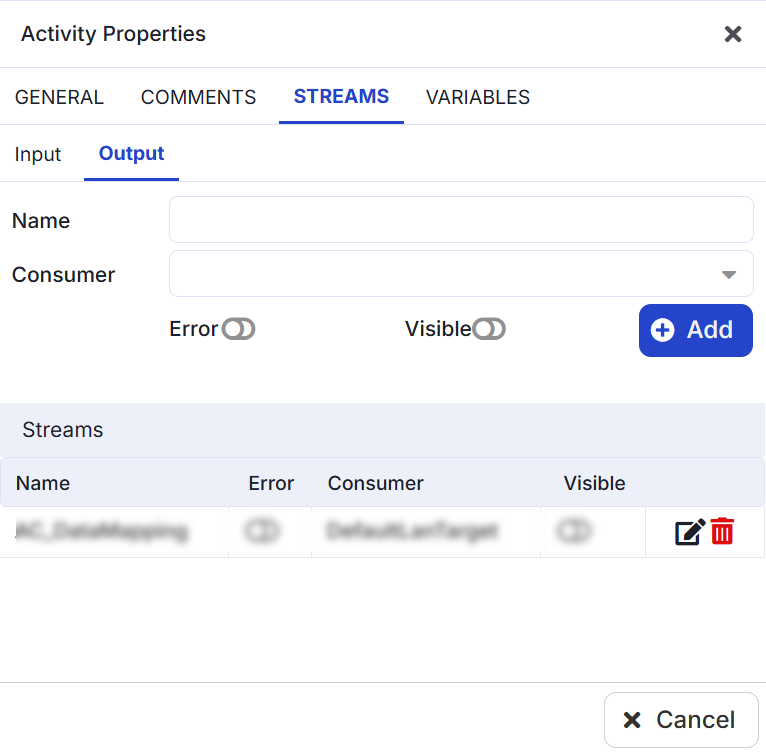
Task: Open the Consumer dropdown
Action: click(x=461, y=274)
